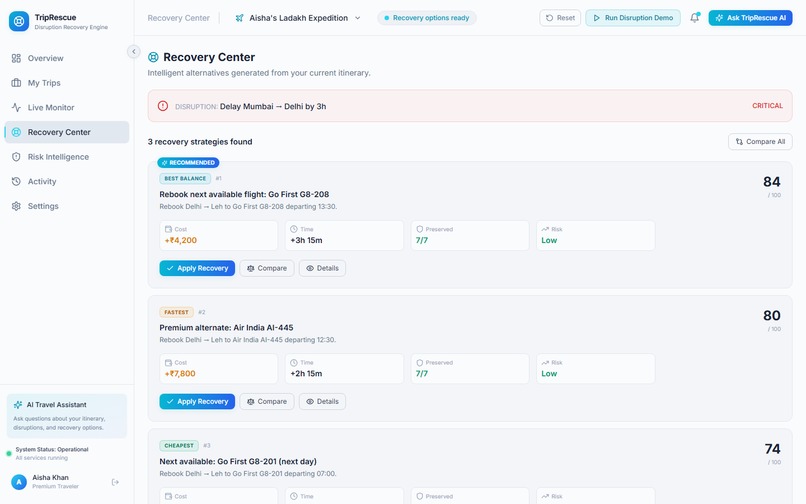Compare the Go First G8-208 option

(267, 268)
